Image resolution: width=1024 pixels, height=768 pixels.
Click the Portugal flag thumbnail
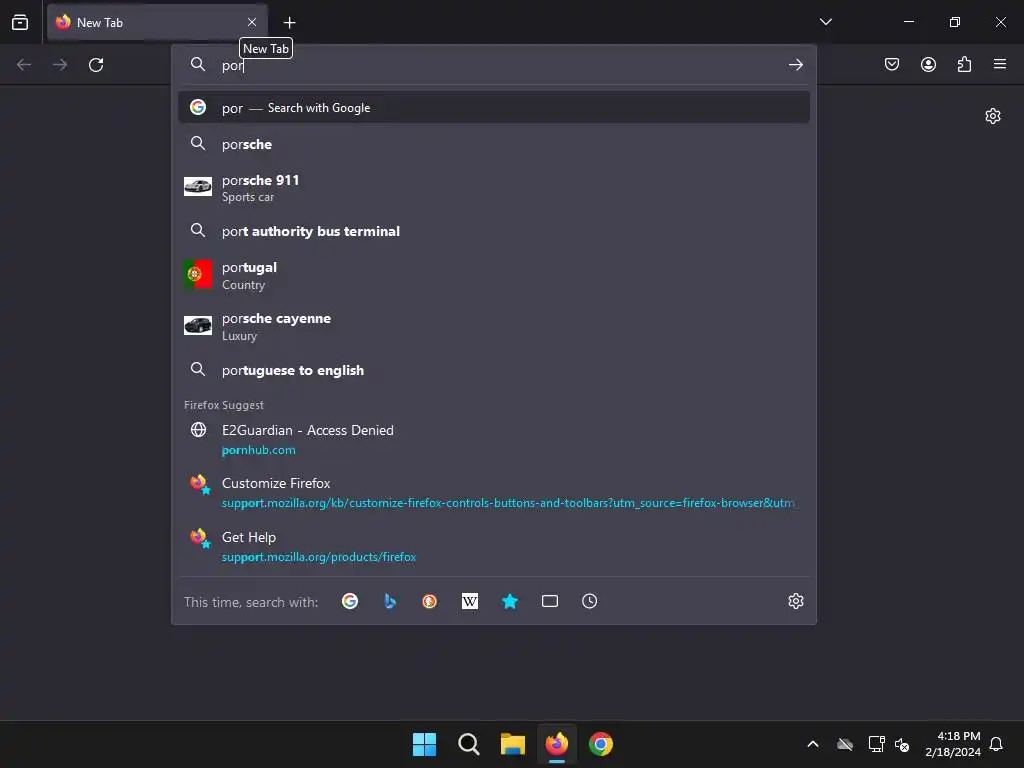(x=198, y=274)
